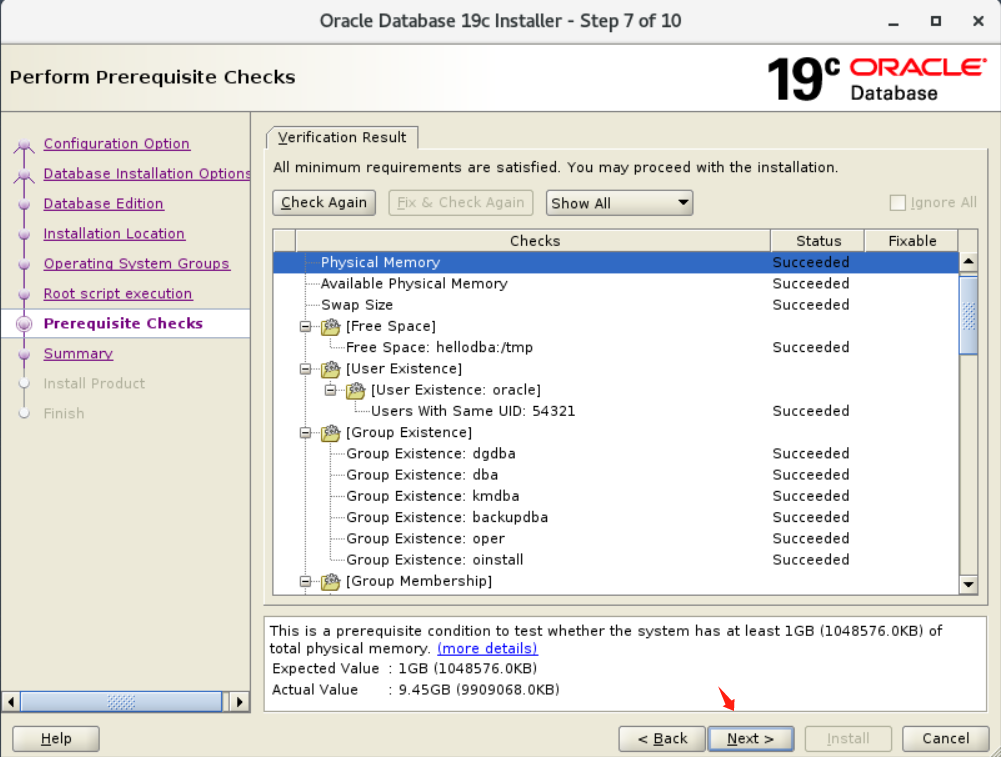1001x757 pixels.
Task: Select Group Existence: dba row
Action: (x=615, y=475)
